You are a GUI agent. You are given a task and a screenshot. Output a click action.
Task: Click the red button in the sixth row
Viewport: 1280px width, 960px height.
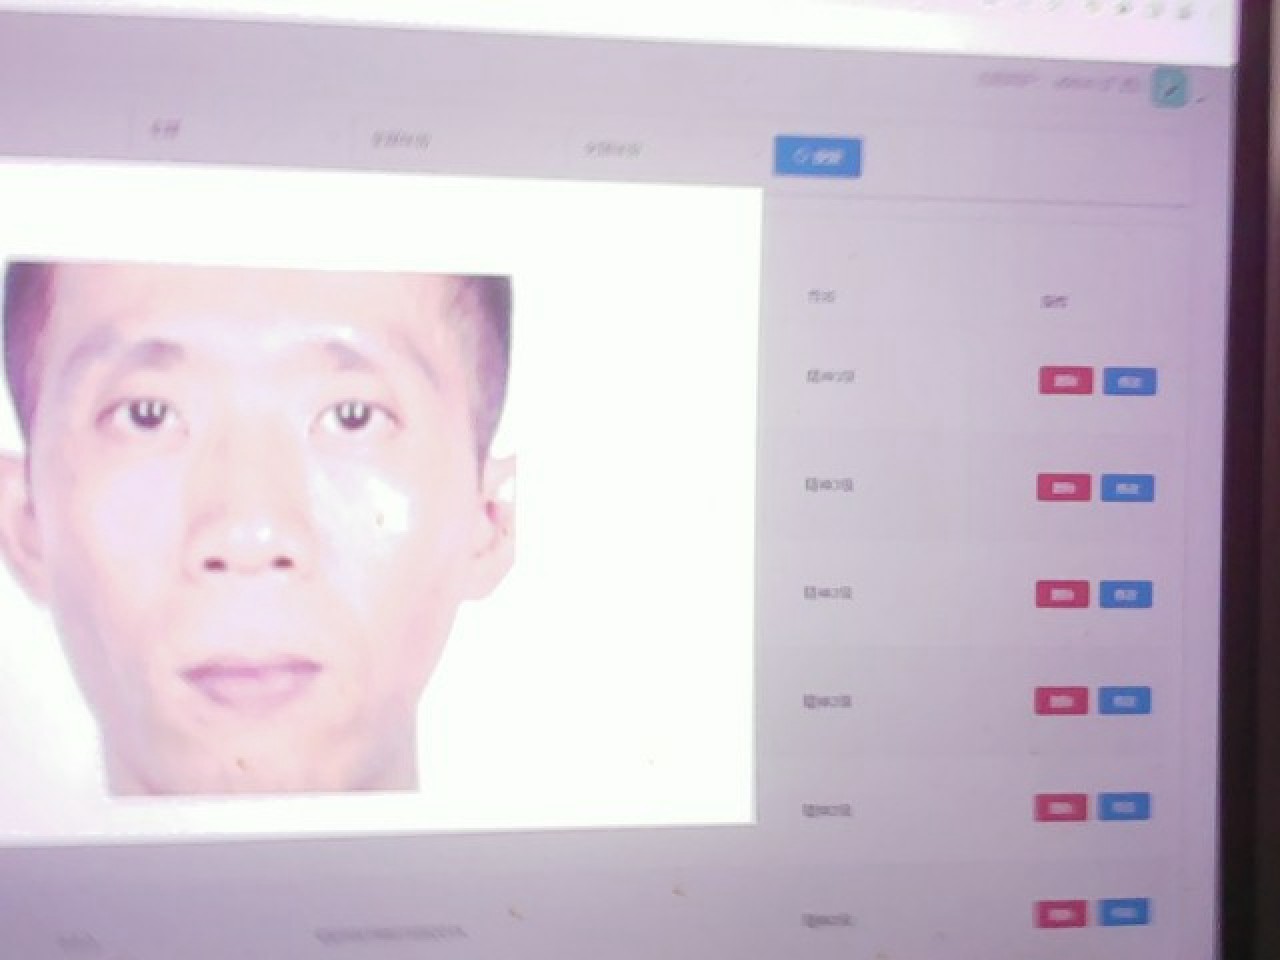click(x=1061, y=914)
